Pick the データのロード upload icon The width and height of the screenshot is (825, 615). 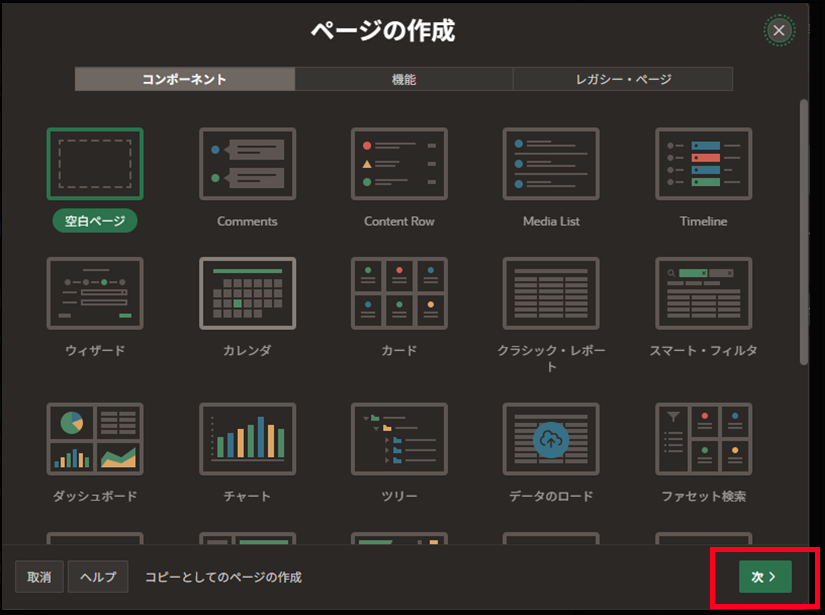[x=551, y=440]
